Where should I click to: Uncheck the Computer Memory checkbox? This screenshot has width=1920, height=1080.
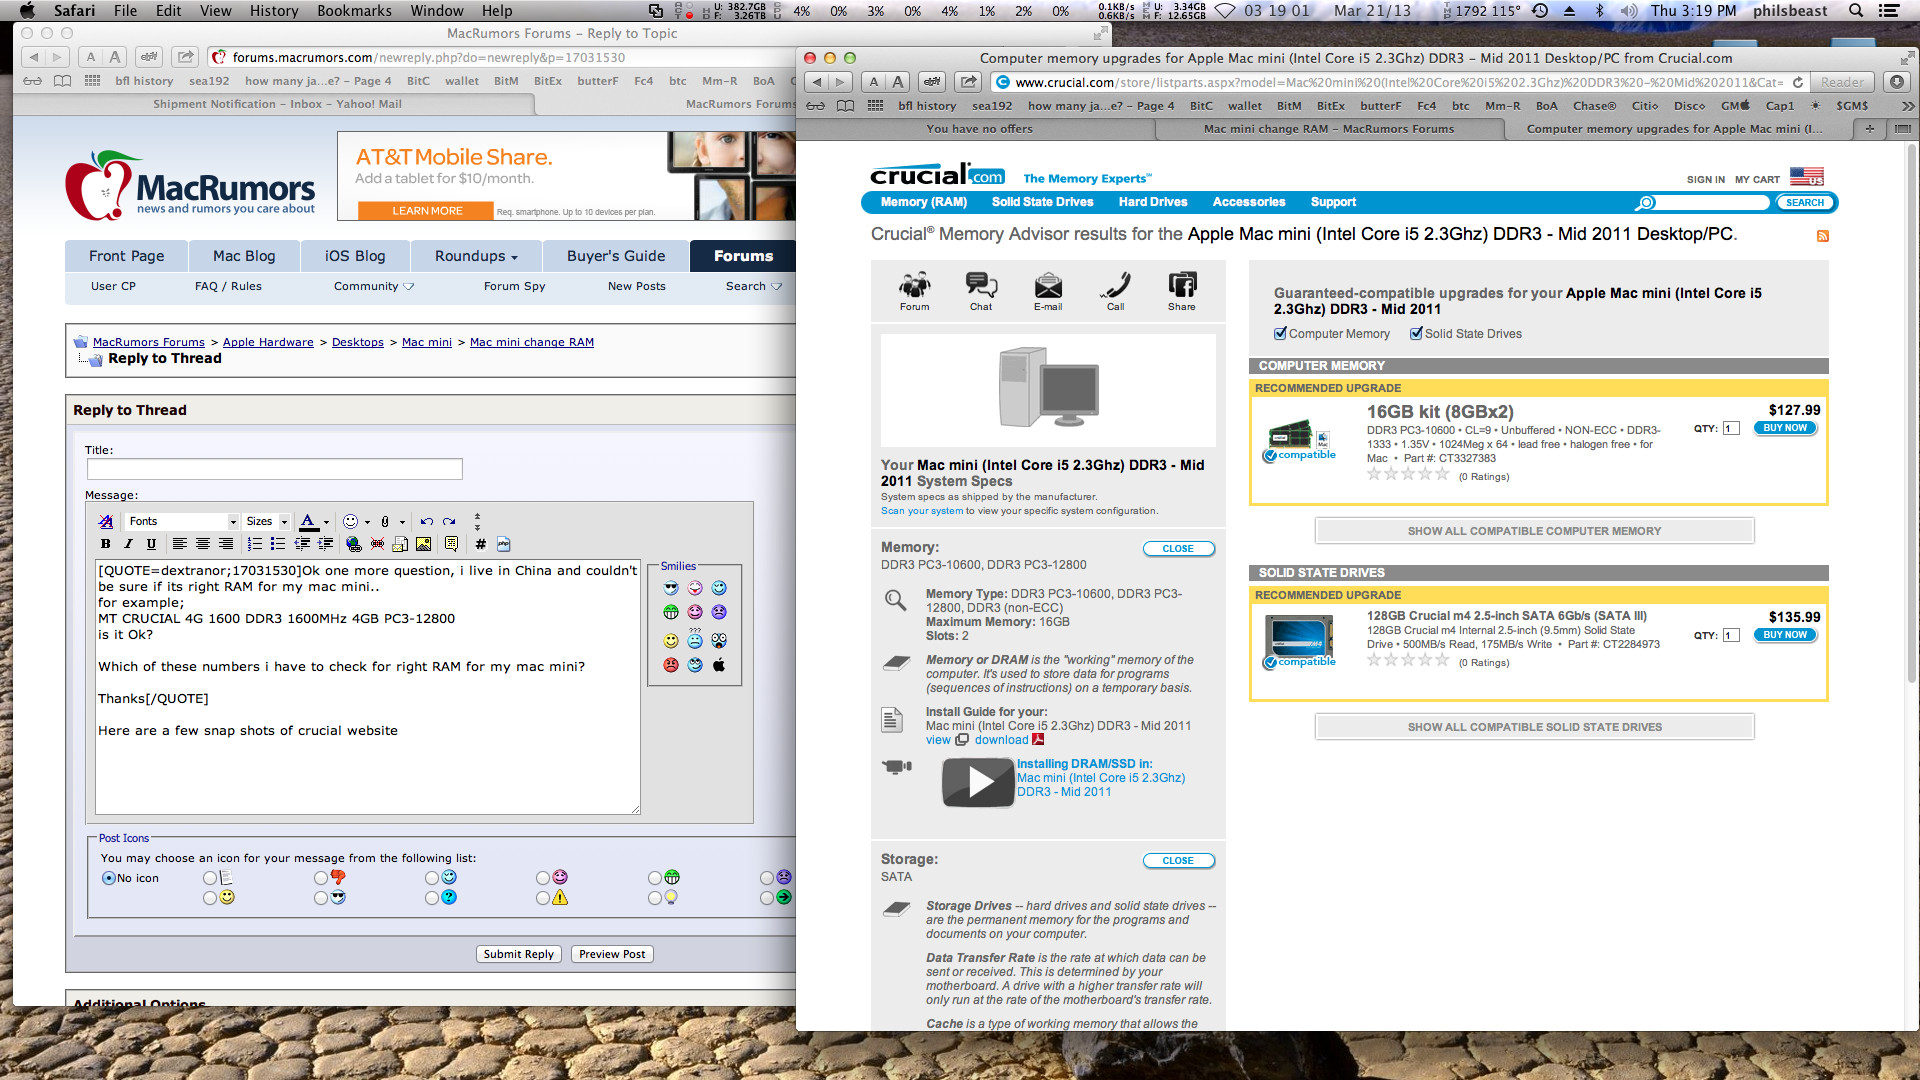(x=1280, y=334)
